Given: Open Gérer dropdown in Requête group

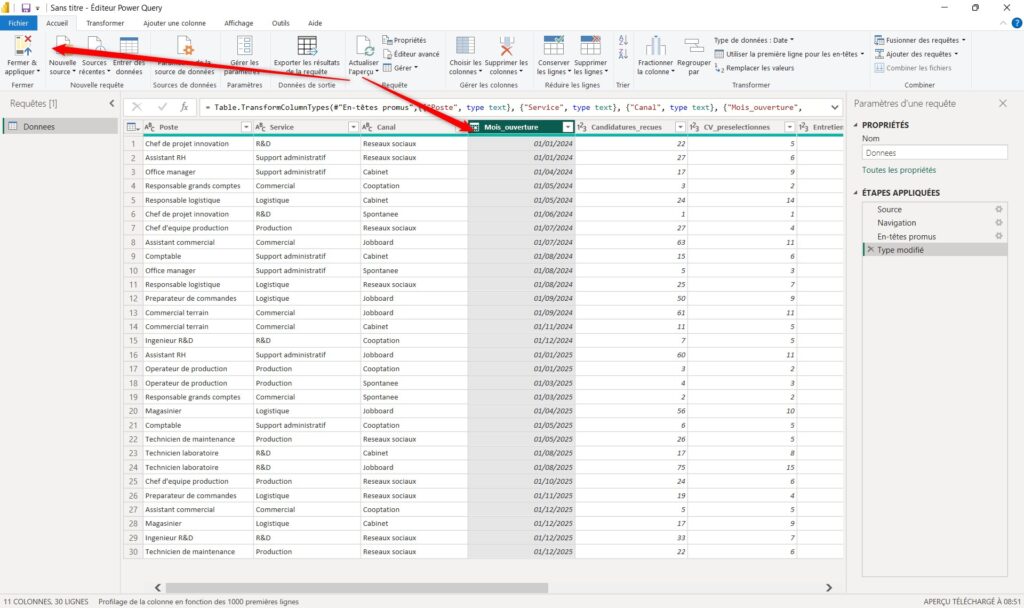Looking at the screenshot, I should 400,67.
